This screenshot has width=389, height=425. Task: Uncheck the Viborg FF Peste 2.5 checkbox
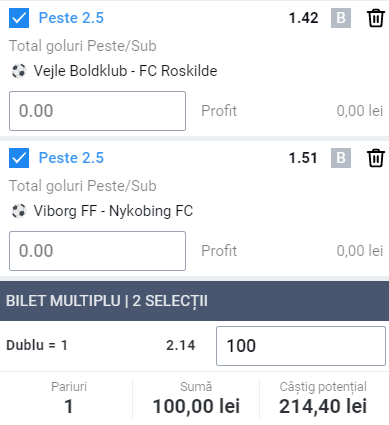pos(19,158)
